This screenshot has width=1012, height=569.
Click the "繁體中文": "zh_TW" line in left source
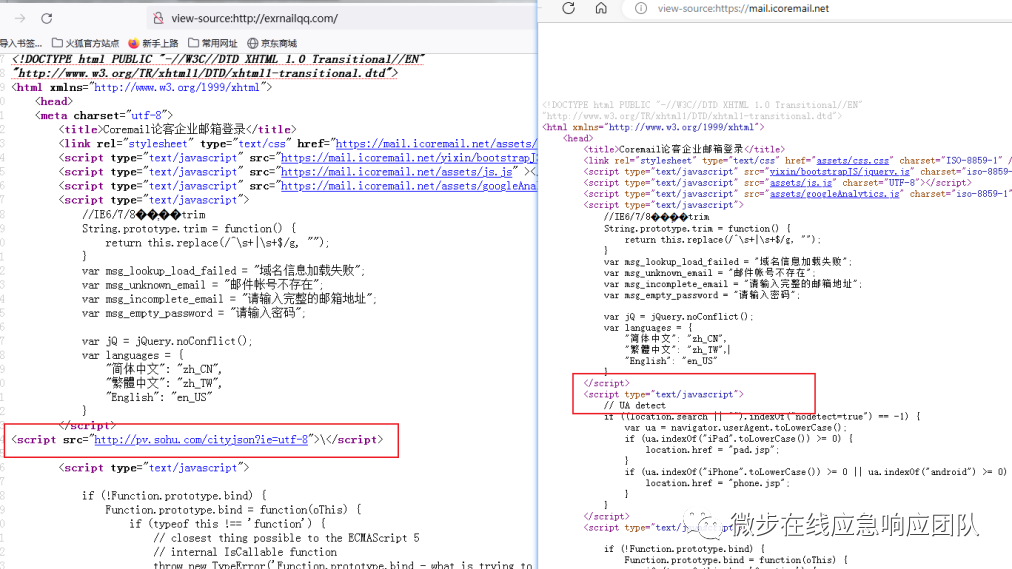[x=164, y=383]
